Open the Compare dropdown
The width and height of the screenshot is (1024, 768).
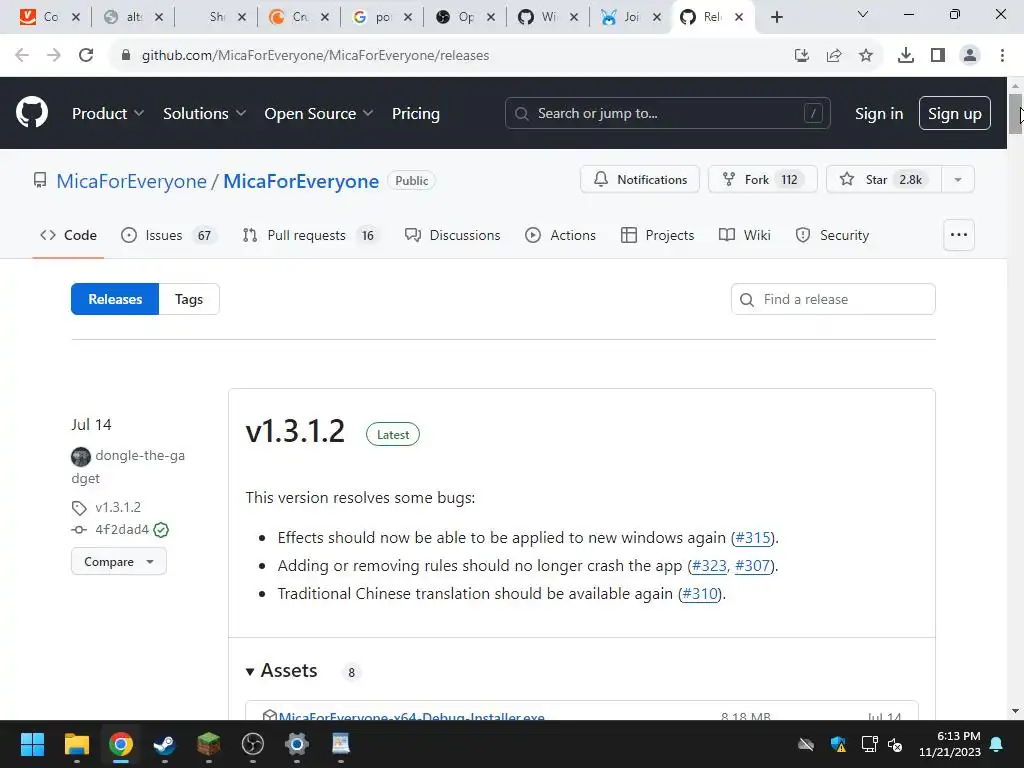119,562
